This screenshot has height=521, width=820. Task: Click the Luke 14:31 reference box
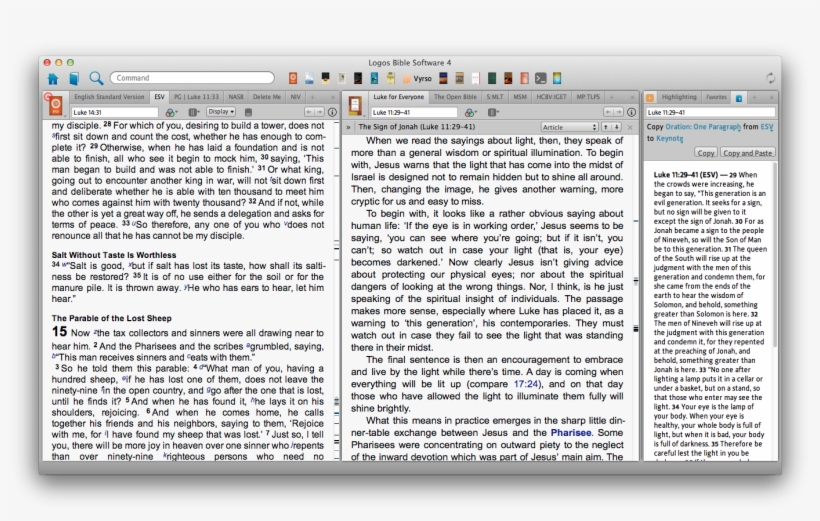115,112
